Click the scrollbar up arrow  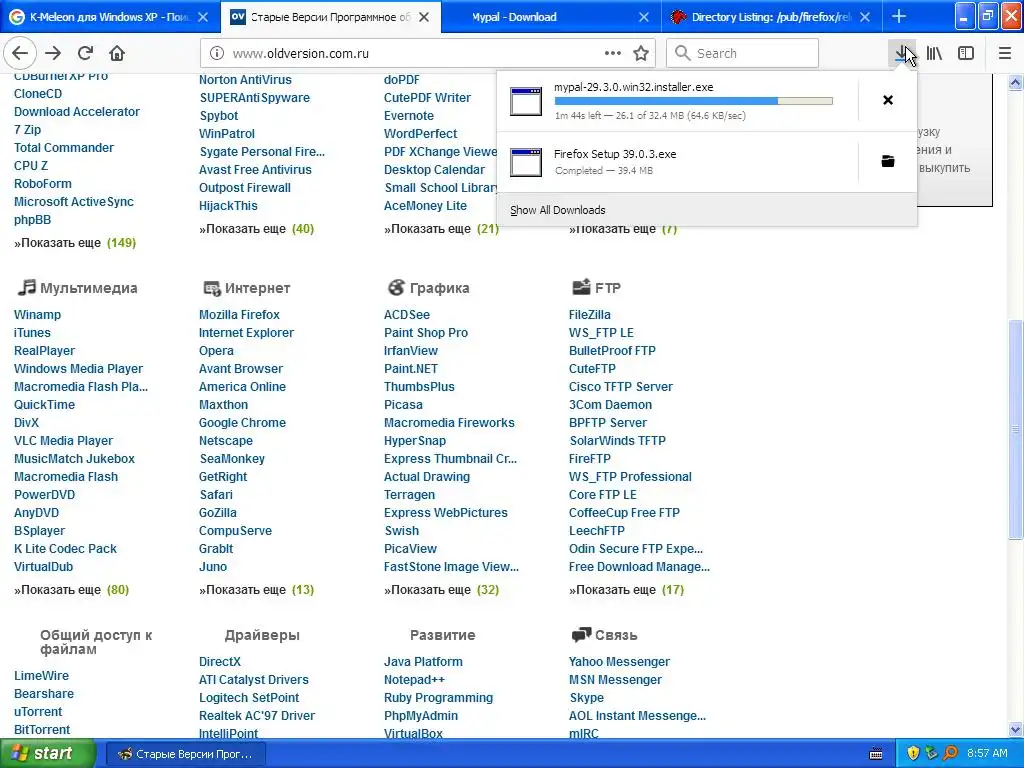[1015, 82]
